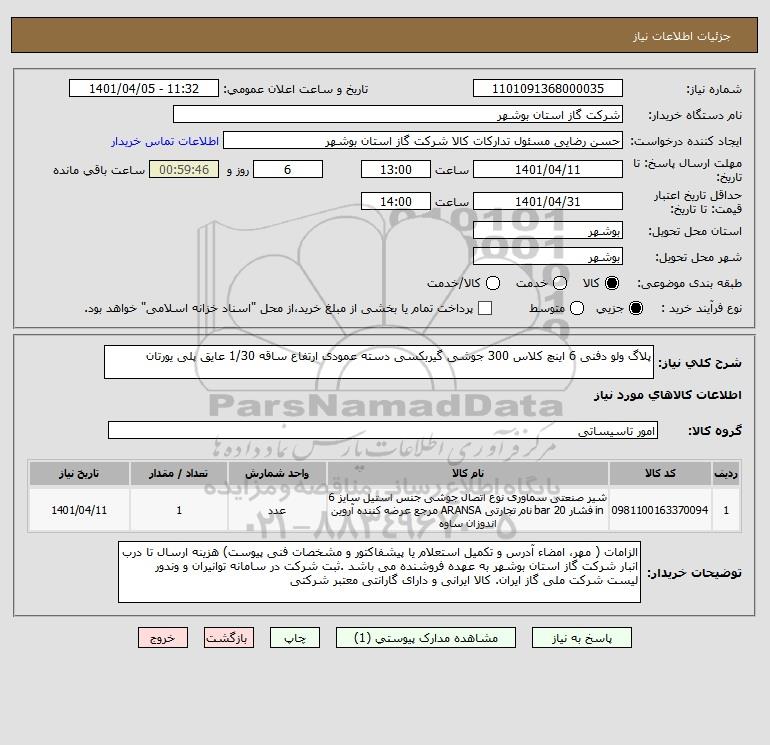Open مشاهده مدارک پیوستی (1) button
This screenshot has height=745, width=770.
tap(426, 638)
